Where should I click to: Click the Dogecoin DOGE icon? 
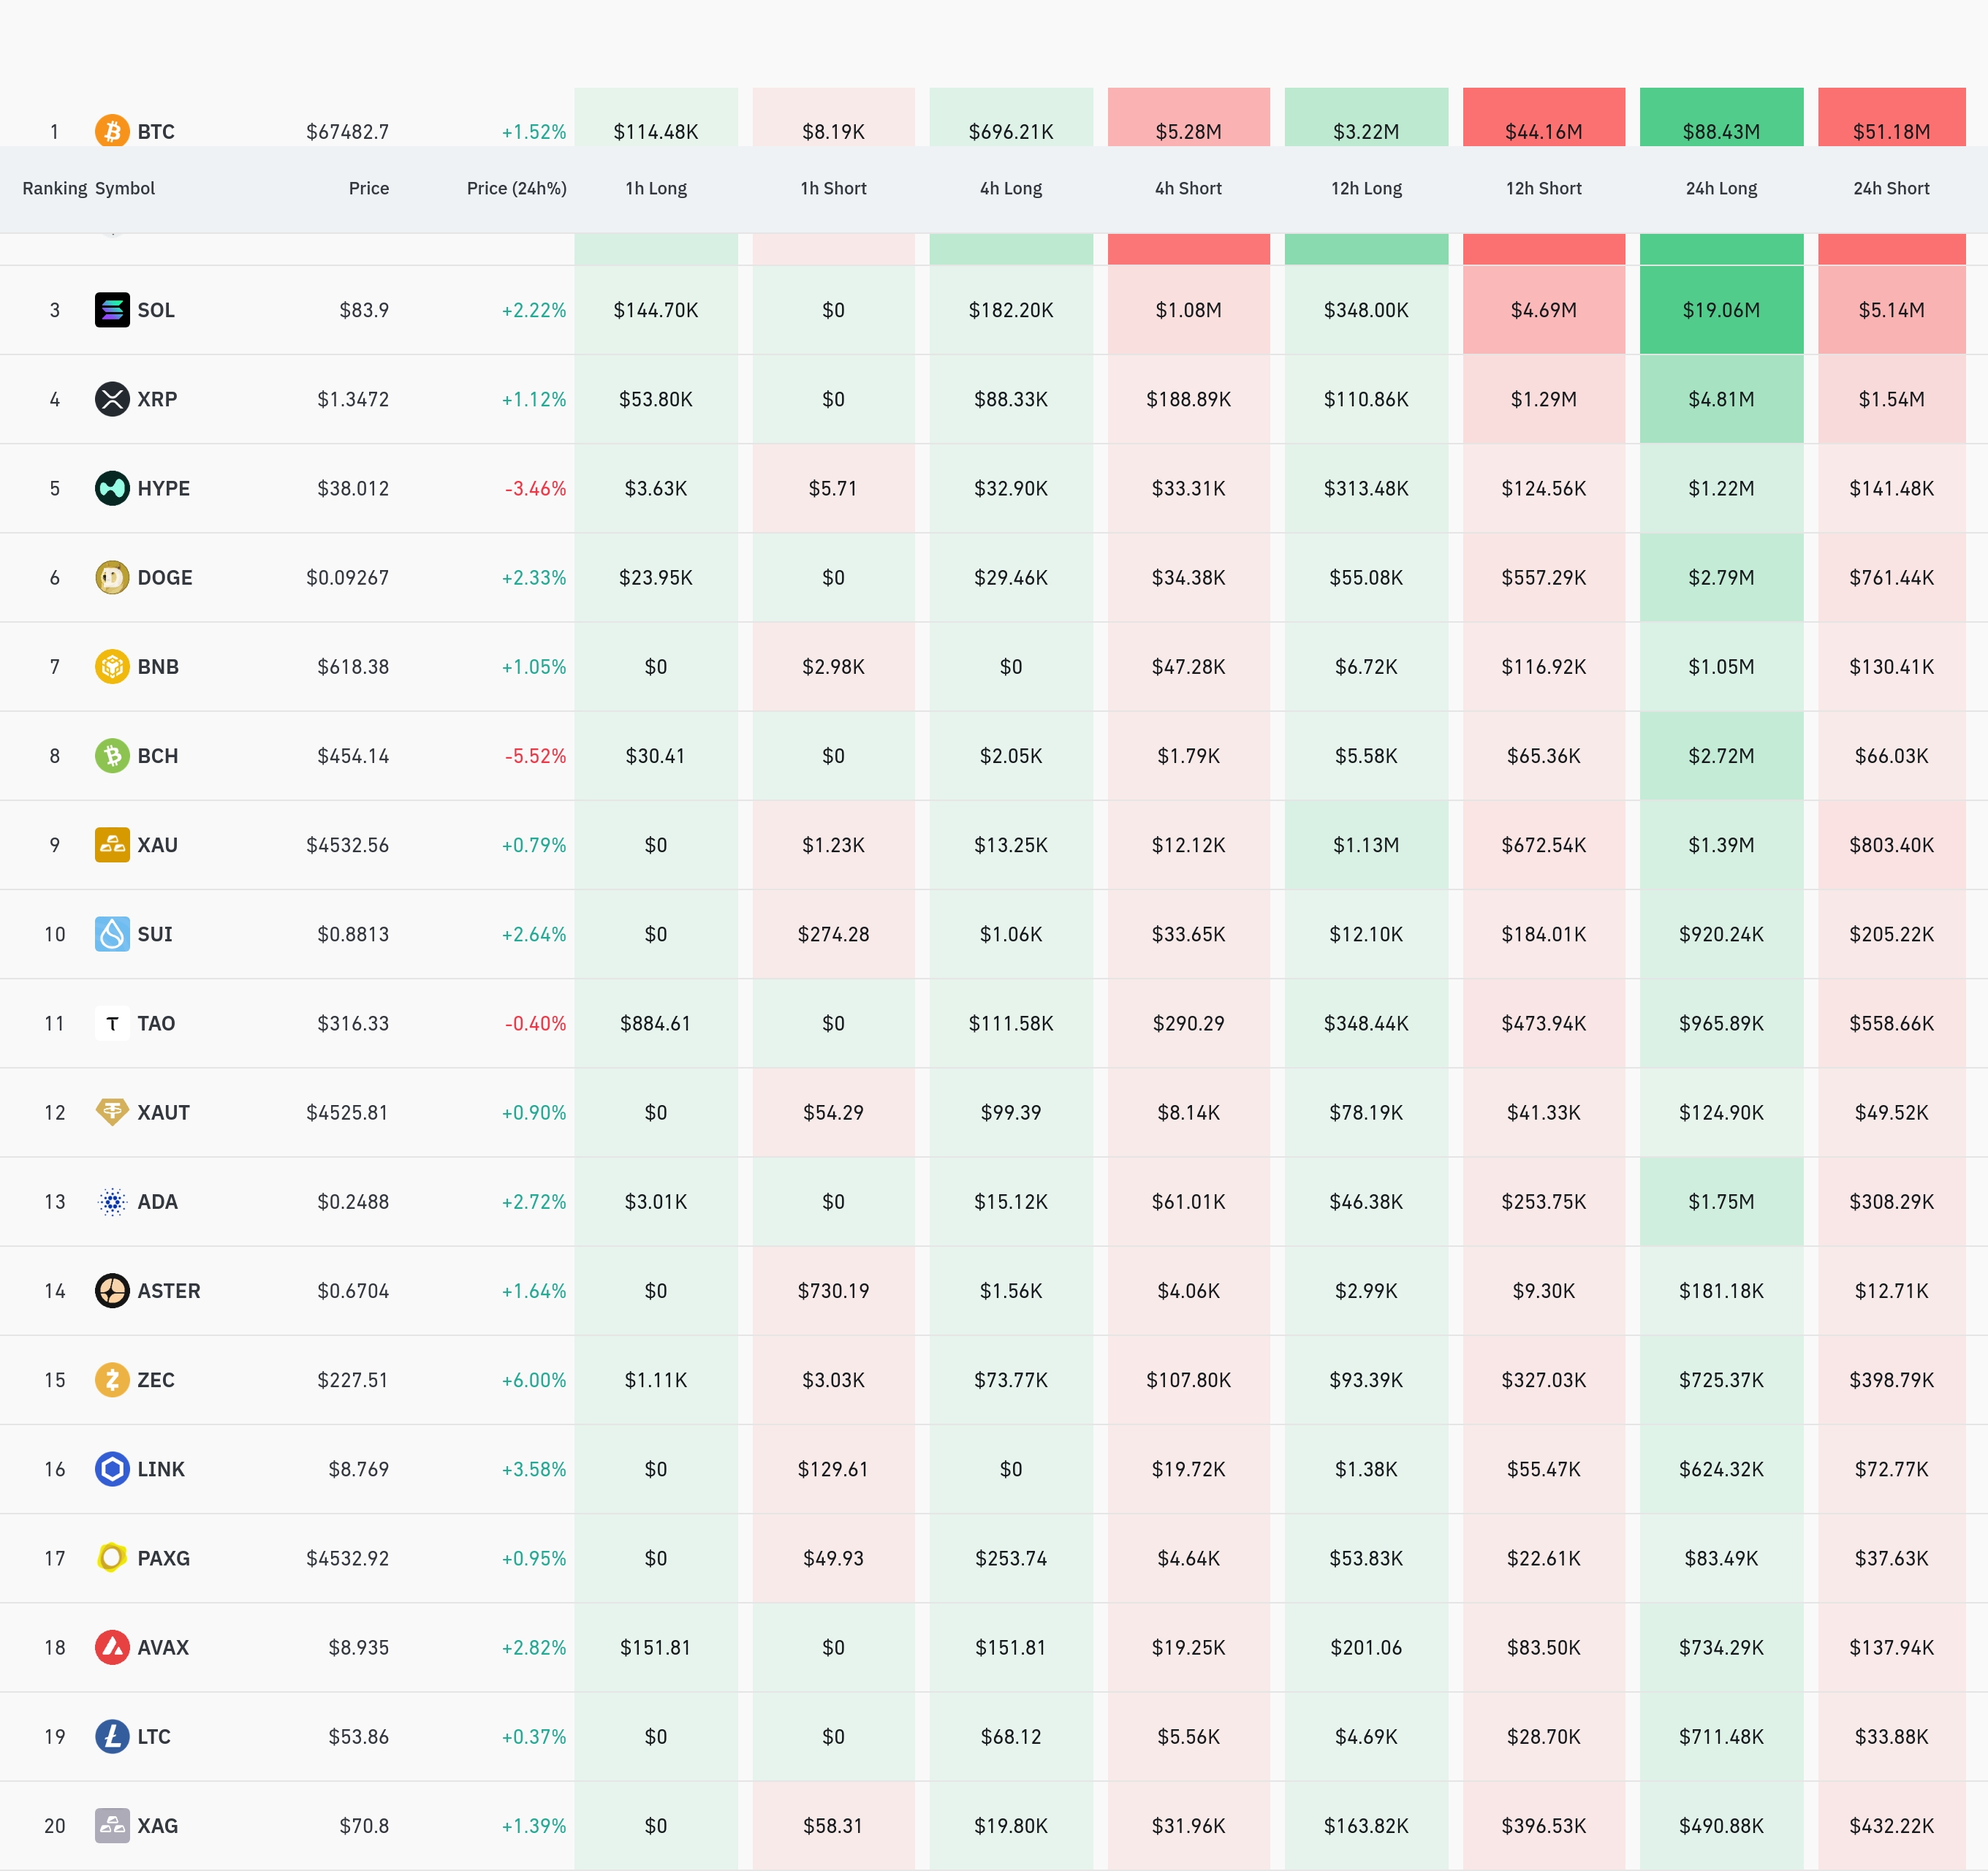click(x=112, y=577)
